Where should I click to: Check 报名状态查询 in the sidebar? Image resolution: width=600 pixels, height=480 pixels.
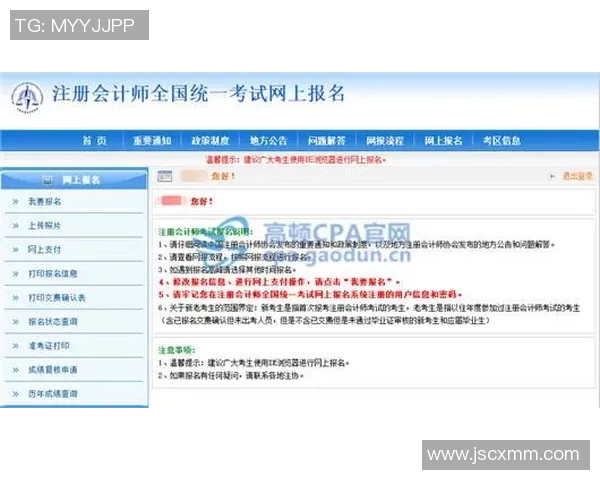(x=53, y=322)
